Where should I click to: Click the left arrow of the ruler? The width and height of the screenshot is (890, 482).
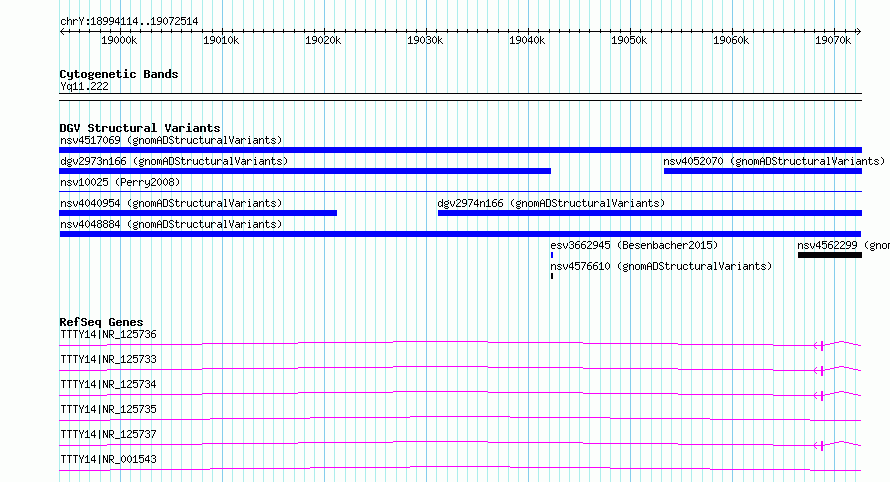62,32
